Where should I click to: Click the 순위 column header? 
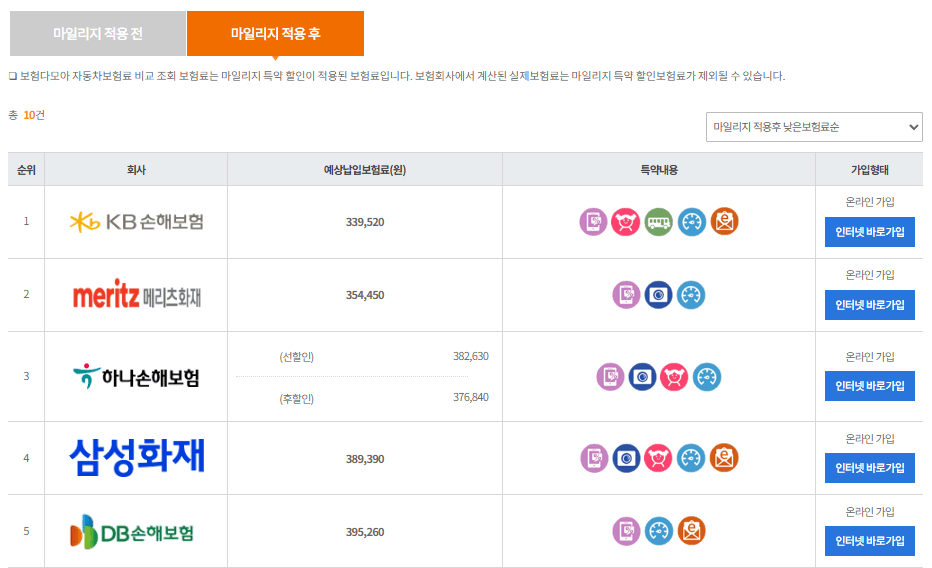[26, 170]
